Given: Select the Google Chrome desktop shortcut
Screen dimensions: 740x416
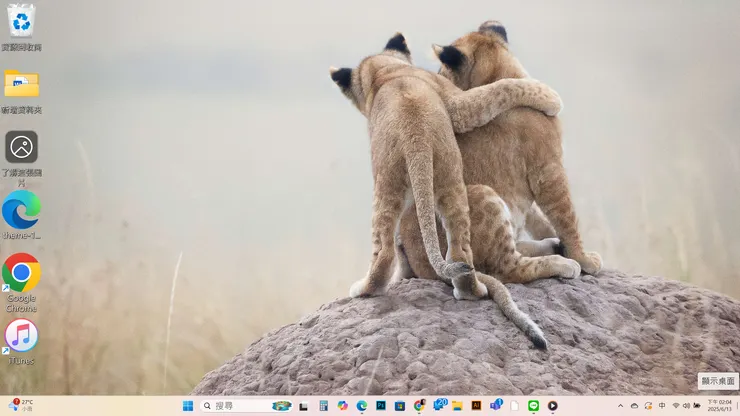Looking at the screenshot, I should coord(21,282).
